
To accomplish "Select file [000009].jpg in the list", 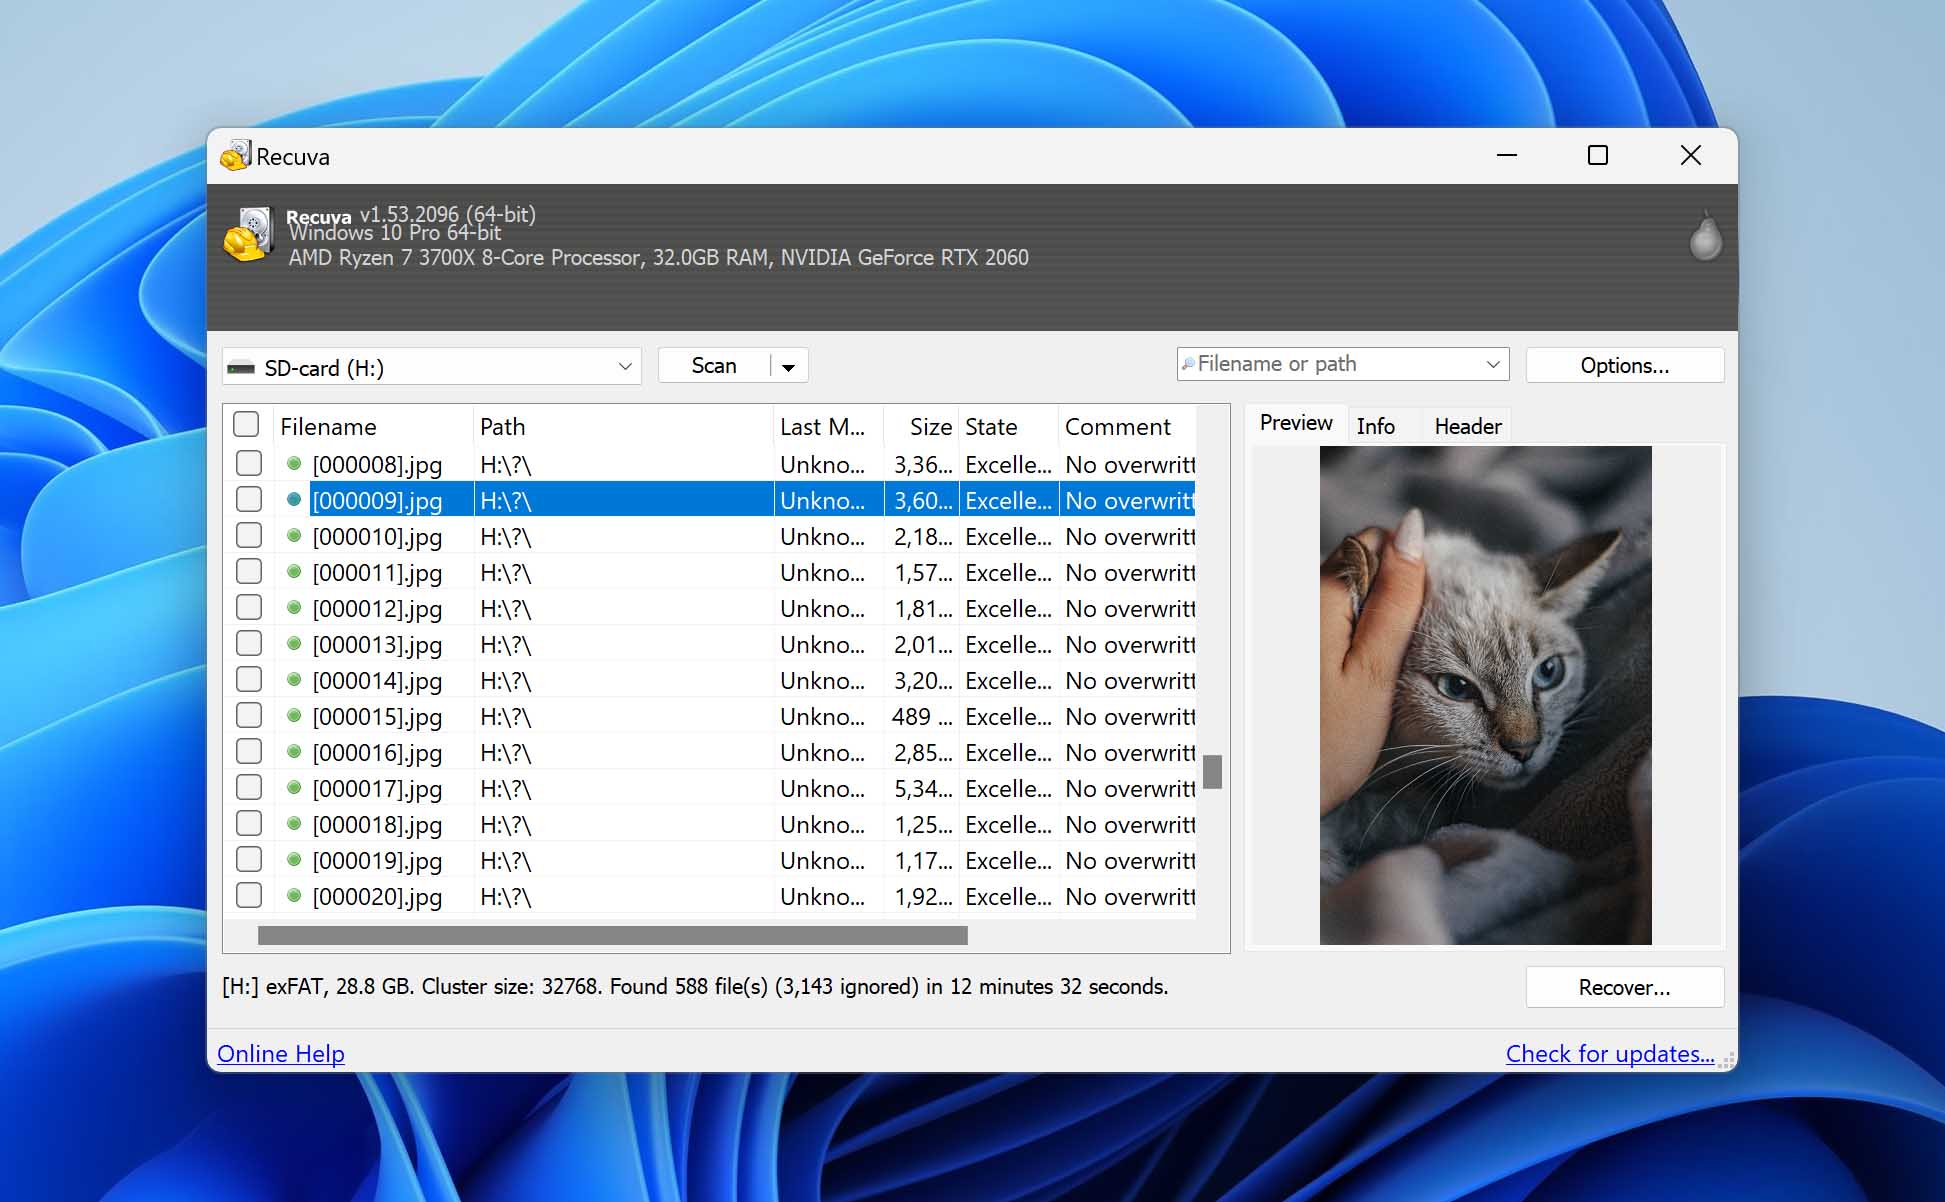I will [x=376, y=500].
